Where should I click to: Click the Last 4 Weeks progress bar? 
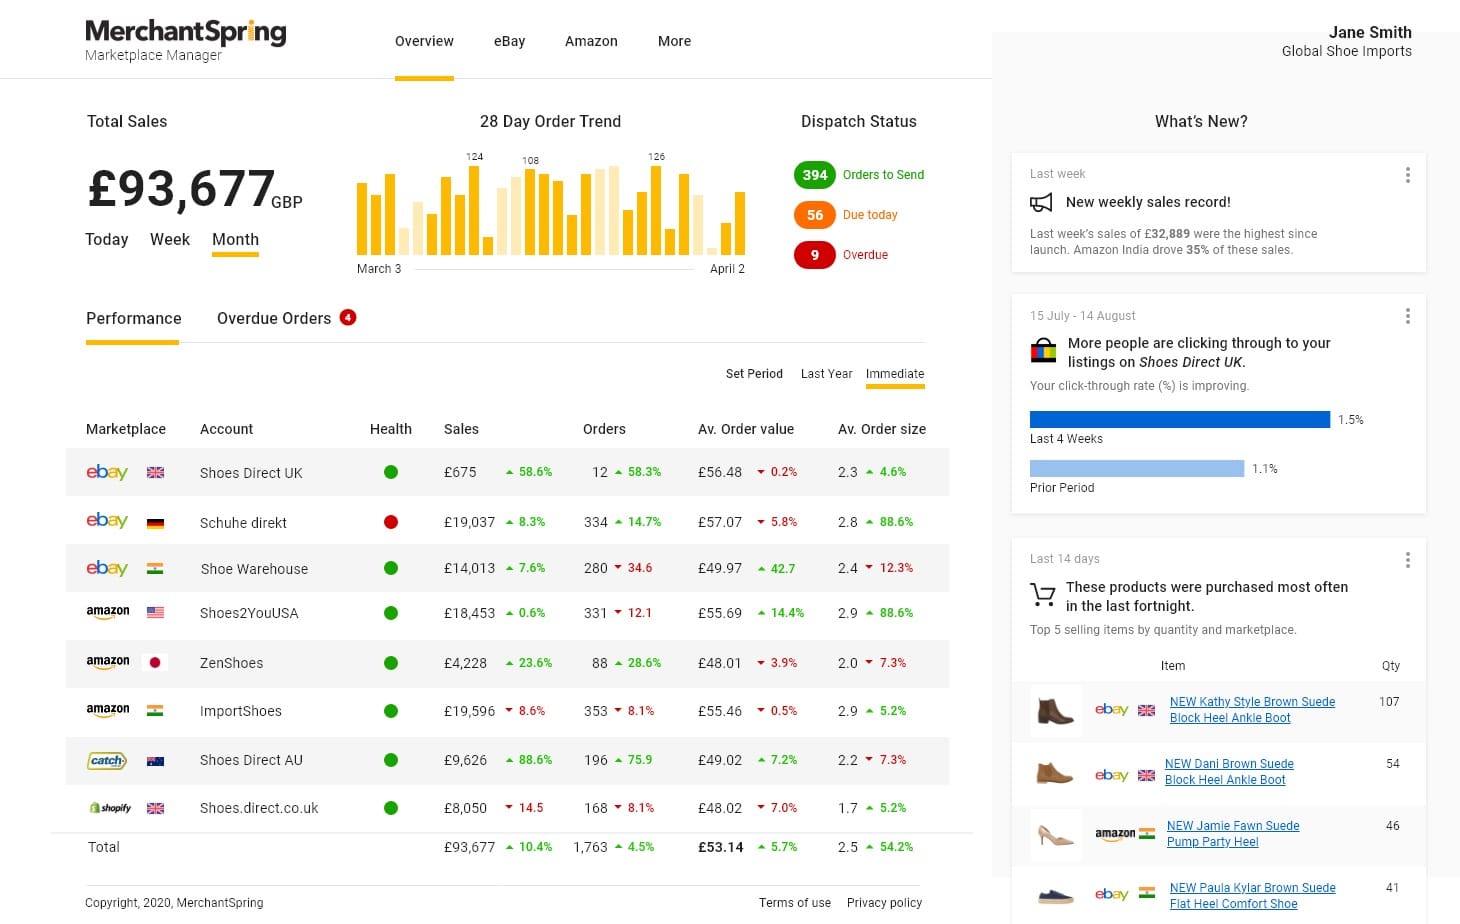click(x=1180, y=419)
